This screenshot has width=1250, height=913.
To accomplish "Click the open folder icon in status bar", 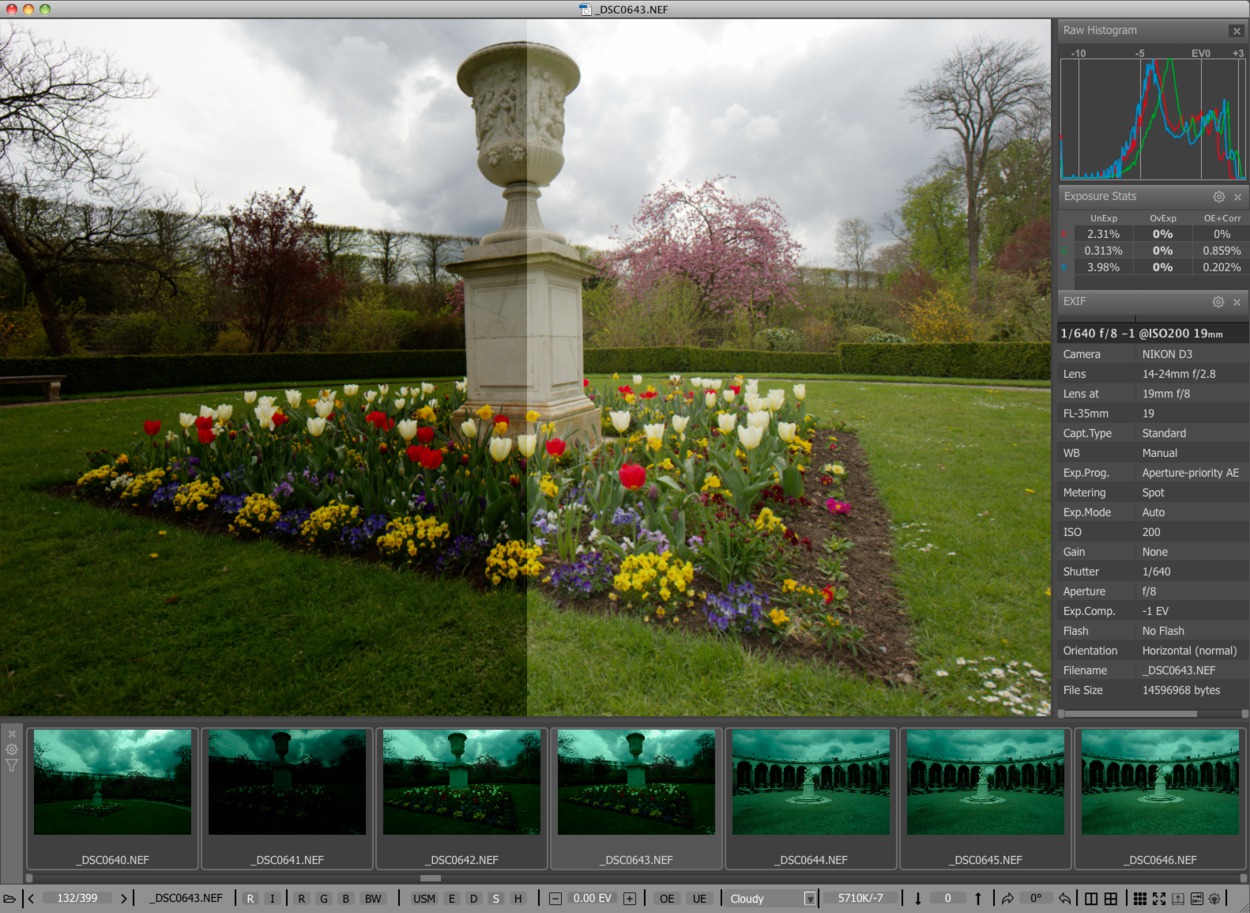I will coord(10,898).
